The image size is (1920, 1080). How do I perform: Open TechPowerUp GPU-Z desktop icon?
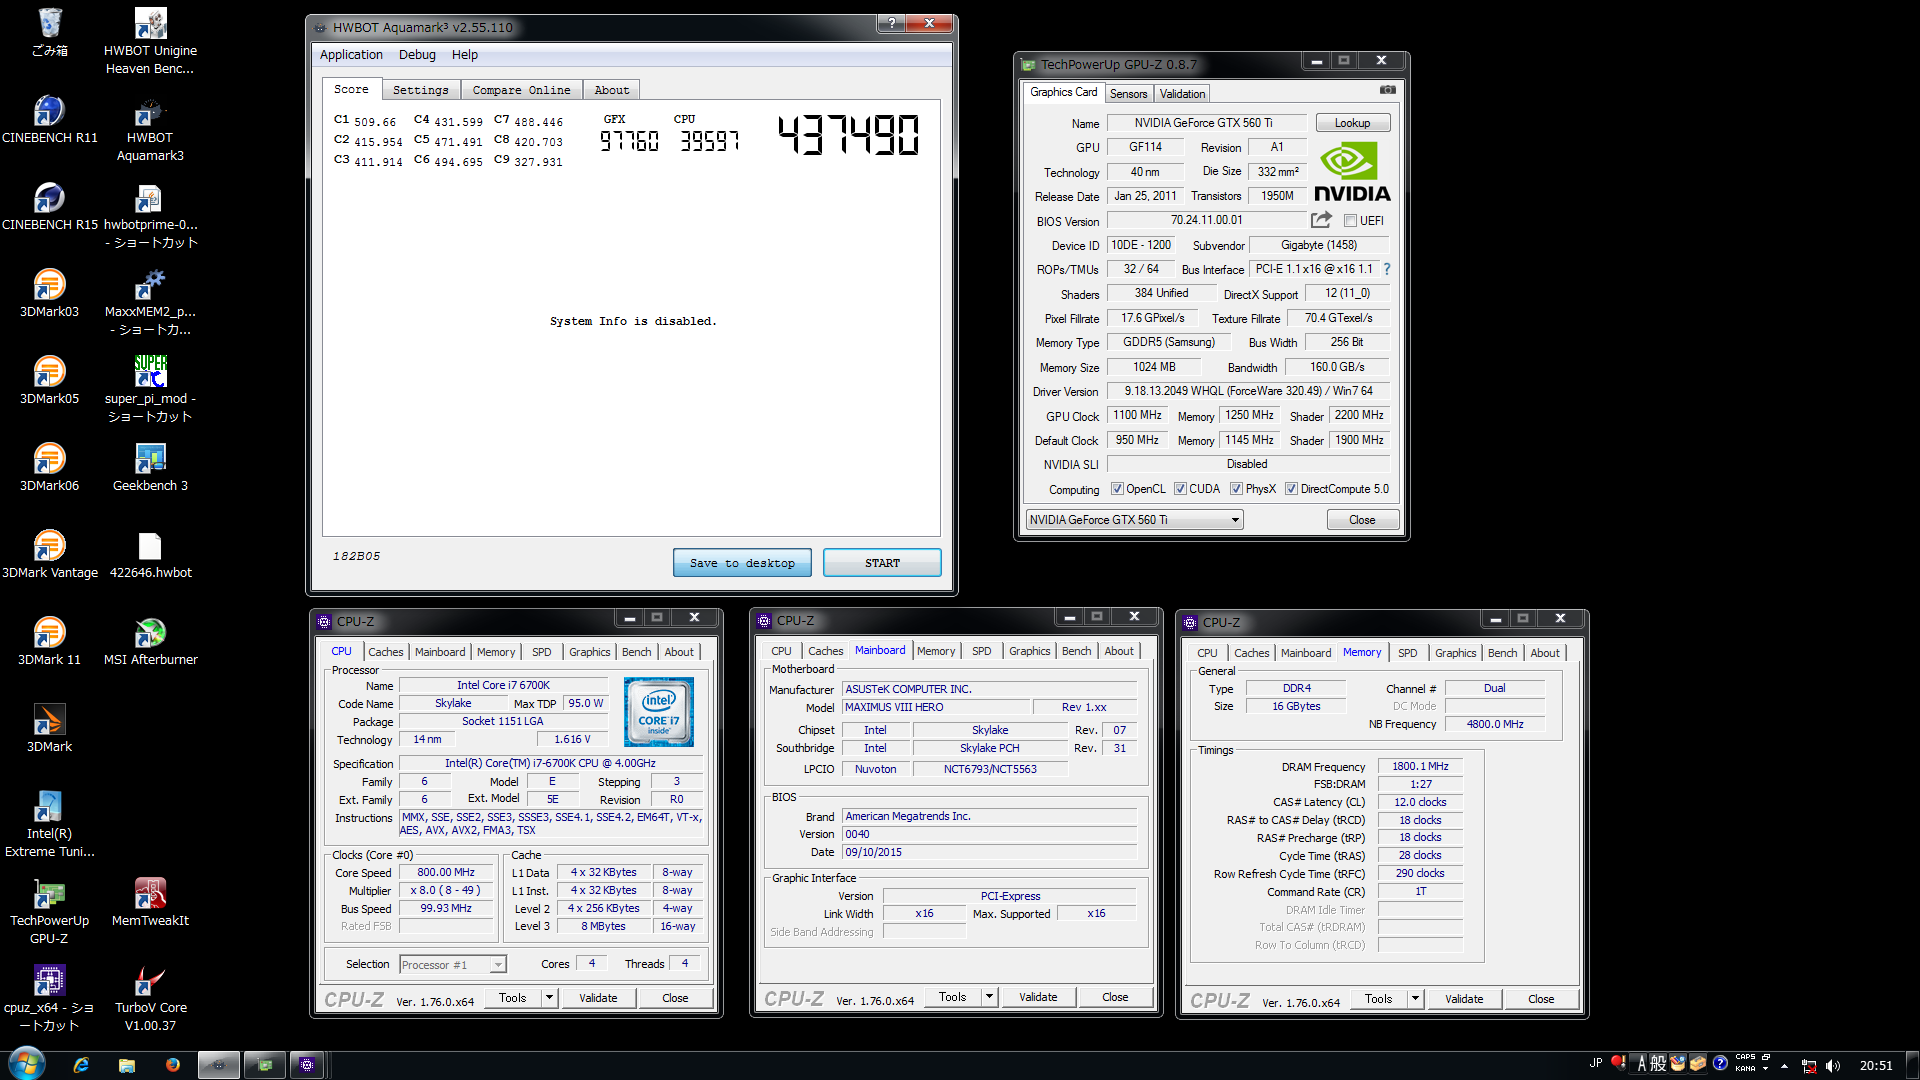[49, 911]
